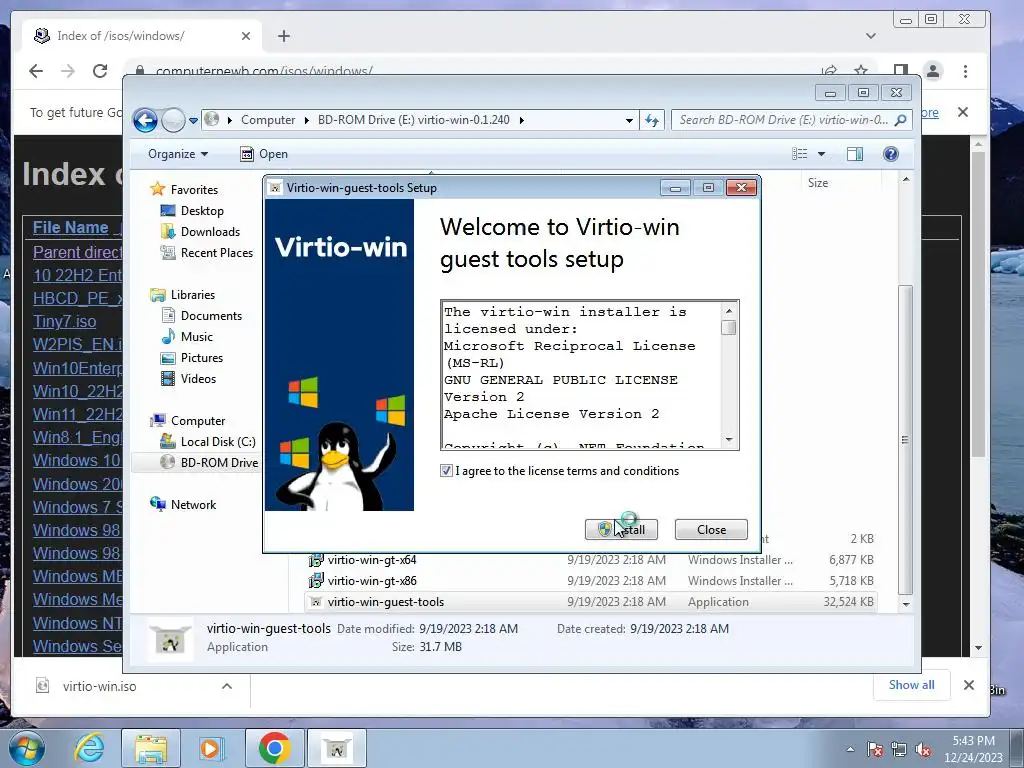Close the Index of /isos/windows/ tab
1024x768 pixels.
(x=246, y=36)
